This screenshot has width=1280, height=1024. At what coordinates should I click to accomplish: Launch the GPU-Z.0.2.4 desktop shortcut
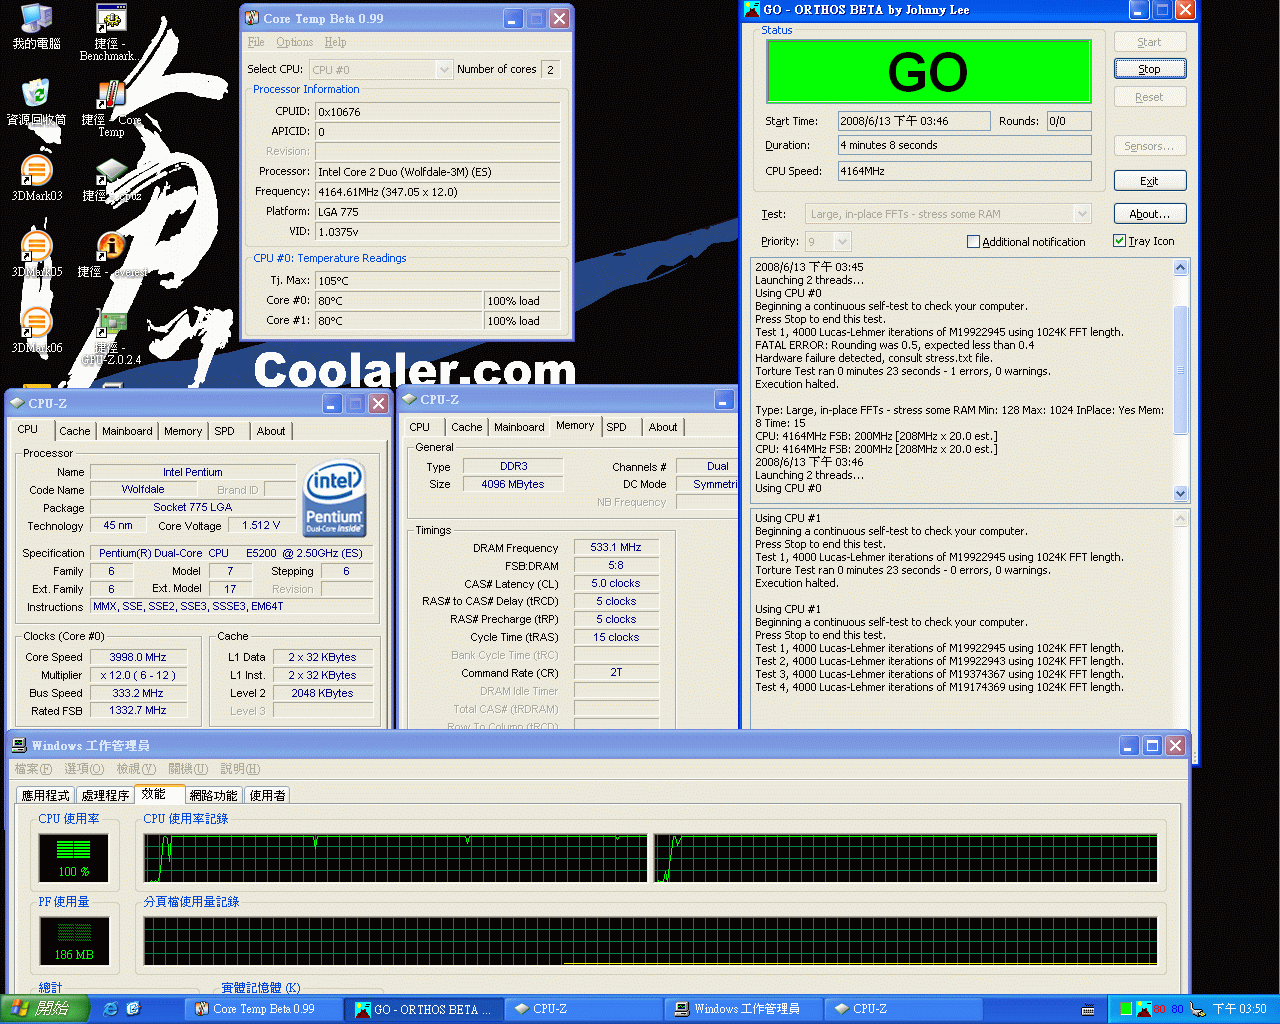click(112, 338)
